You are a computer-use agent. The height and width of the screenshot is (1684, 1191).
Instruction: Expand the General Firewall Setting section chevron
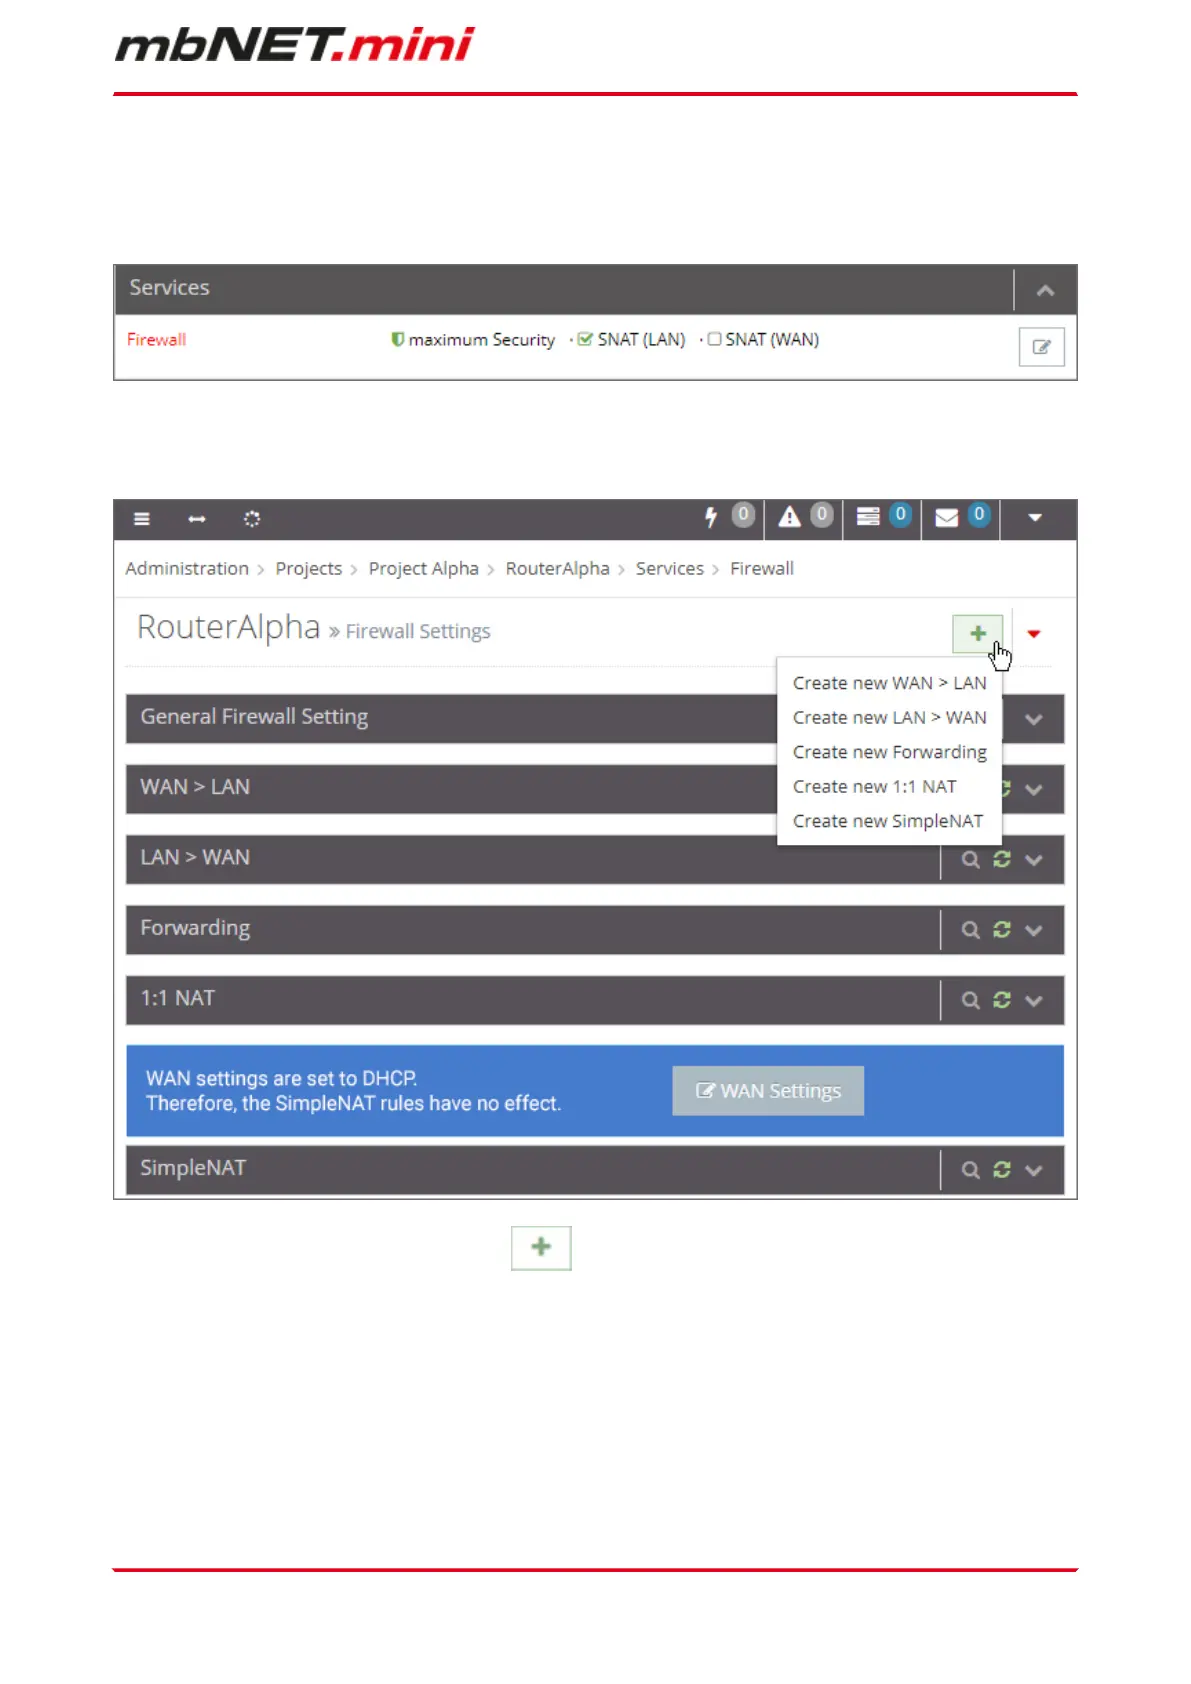click(1034, 720)
